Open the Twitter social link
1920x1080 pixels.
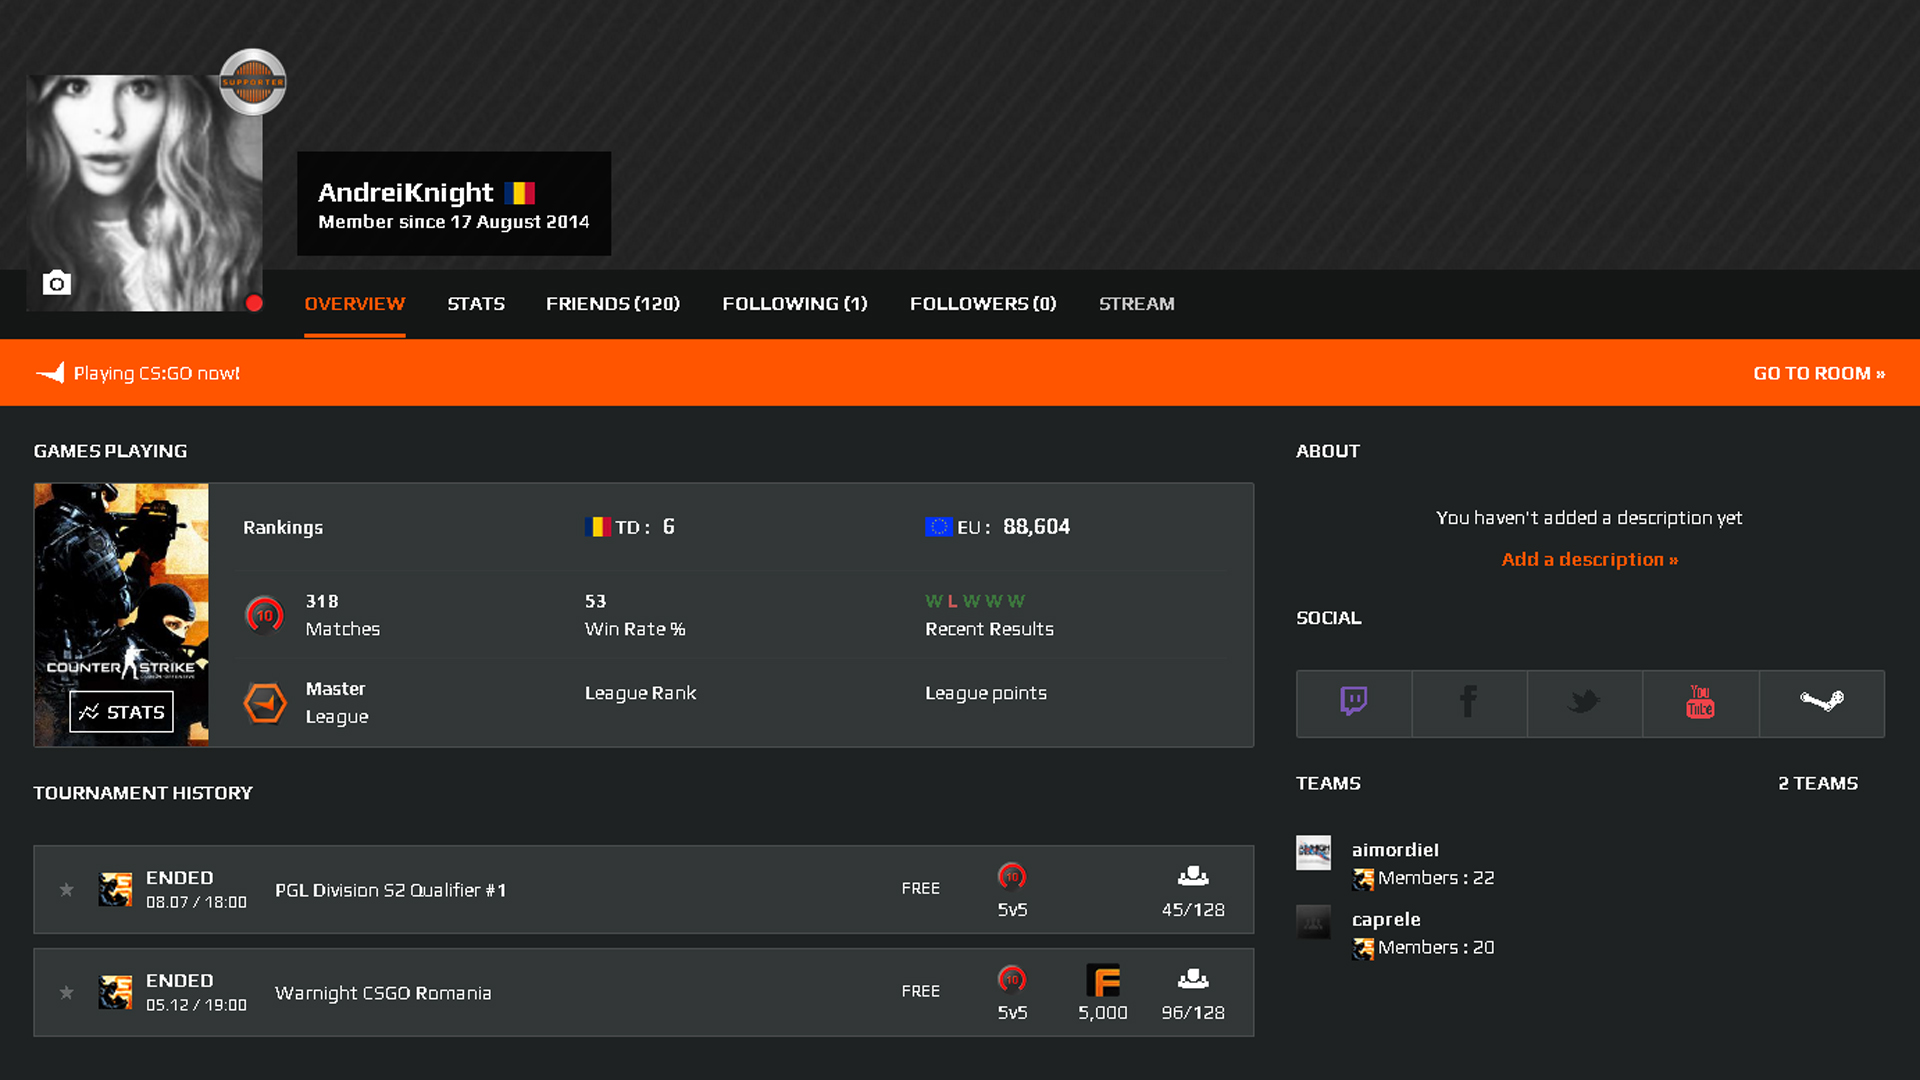coord(1584,703)
